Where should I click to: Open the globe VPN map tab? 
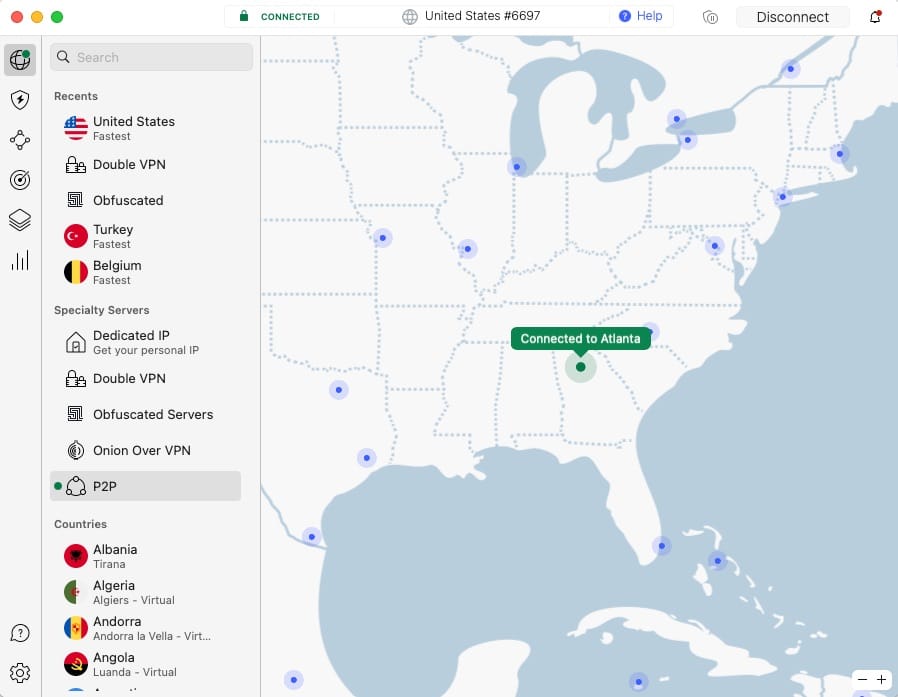[x=20, y=60]
